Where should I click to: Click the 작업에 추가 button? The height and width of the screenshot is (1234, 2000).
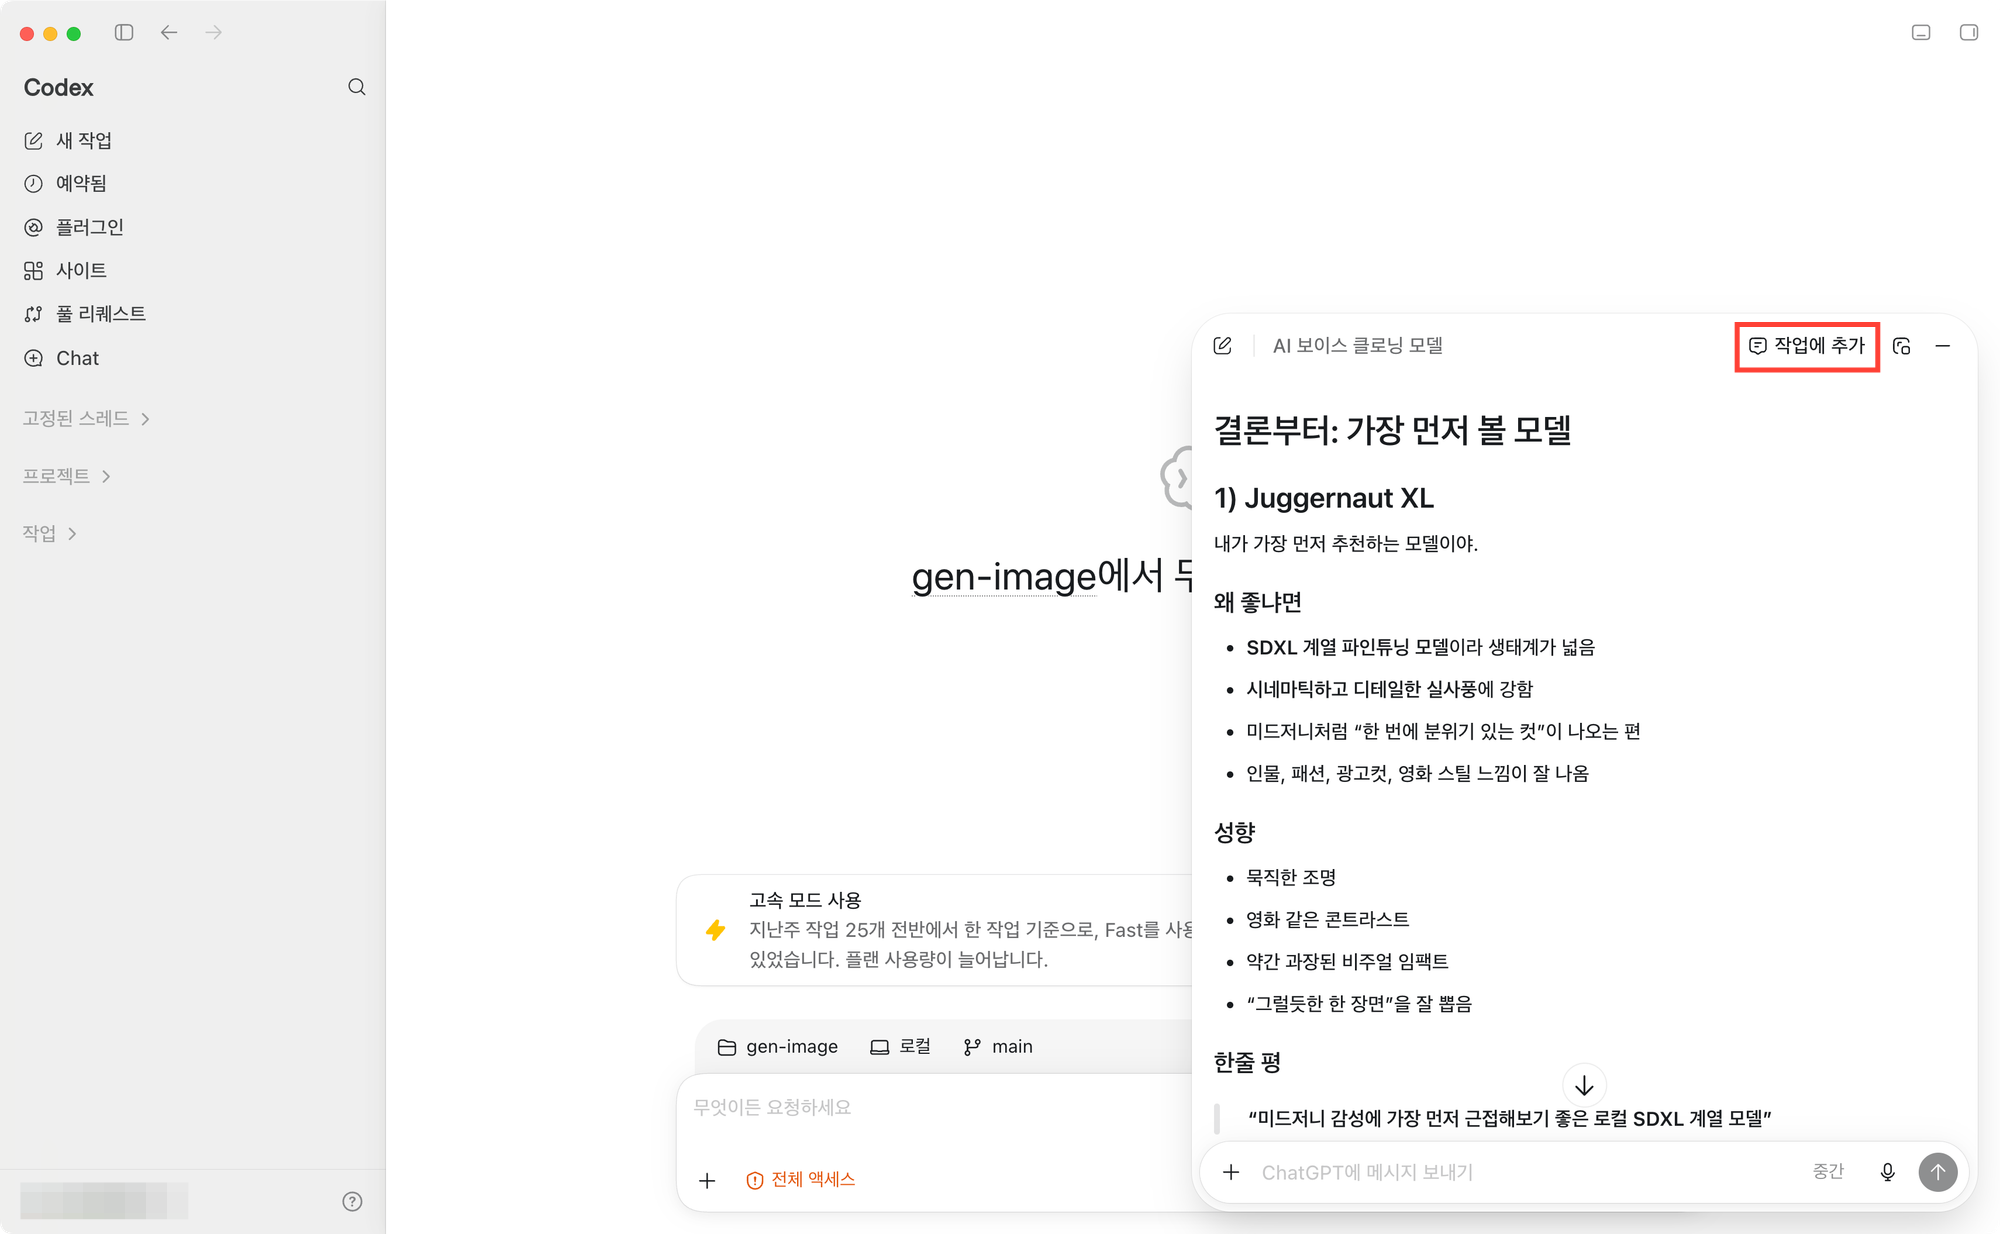click(1807, 346)
